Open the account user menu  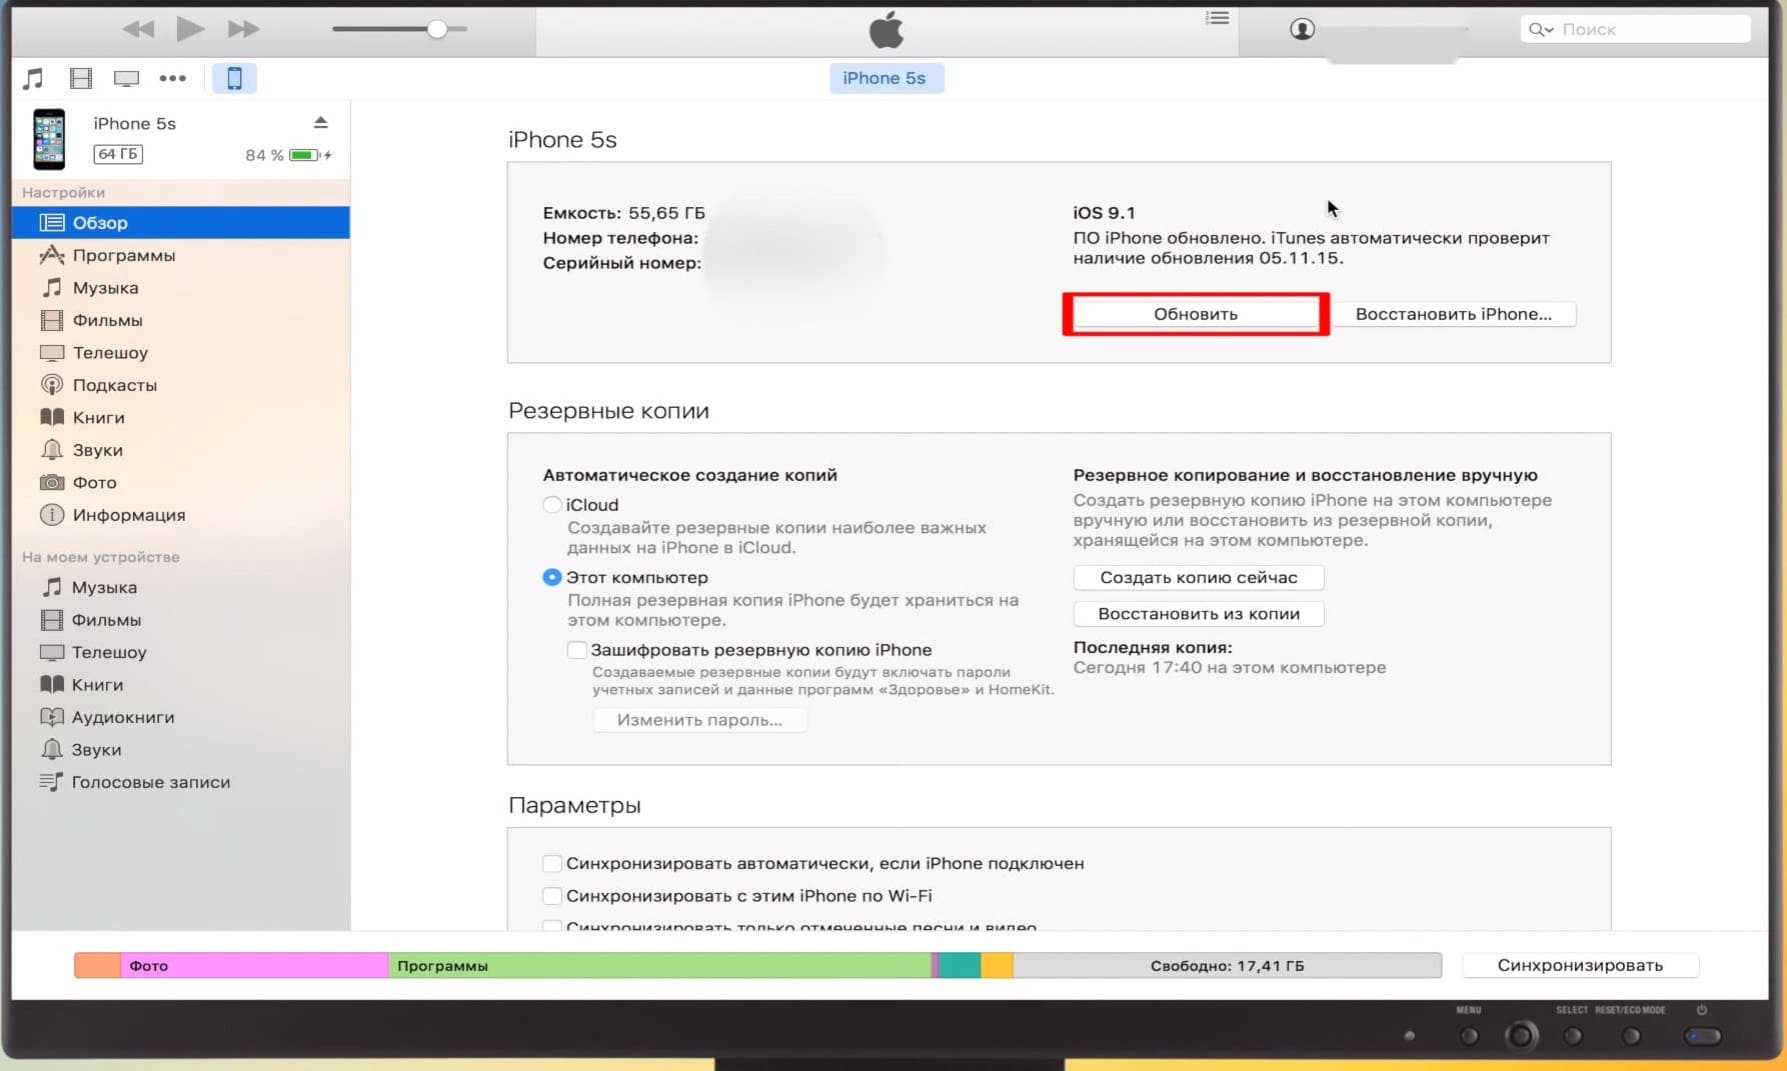[1302, 29]
